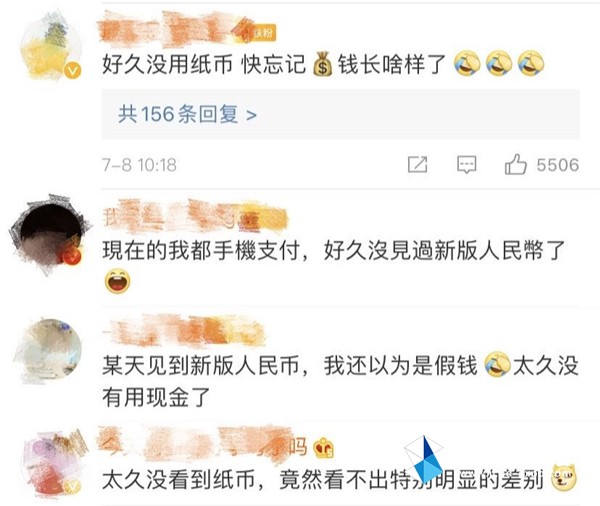Click the crown badge next to fourth username
The height and width of the screenshot is (506, 600).
323,448
